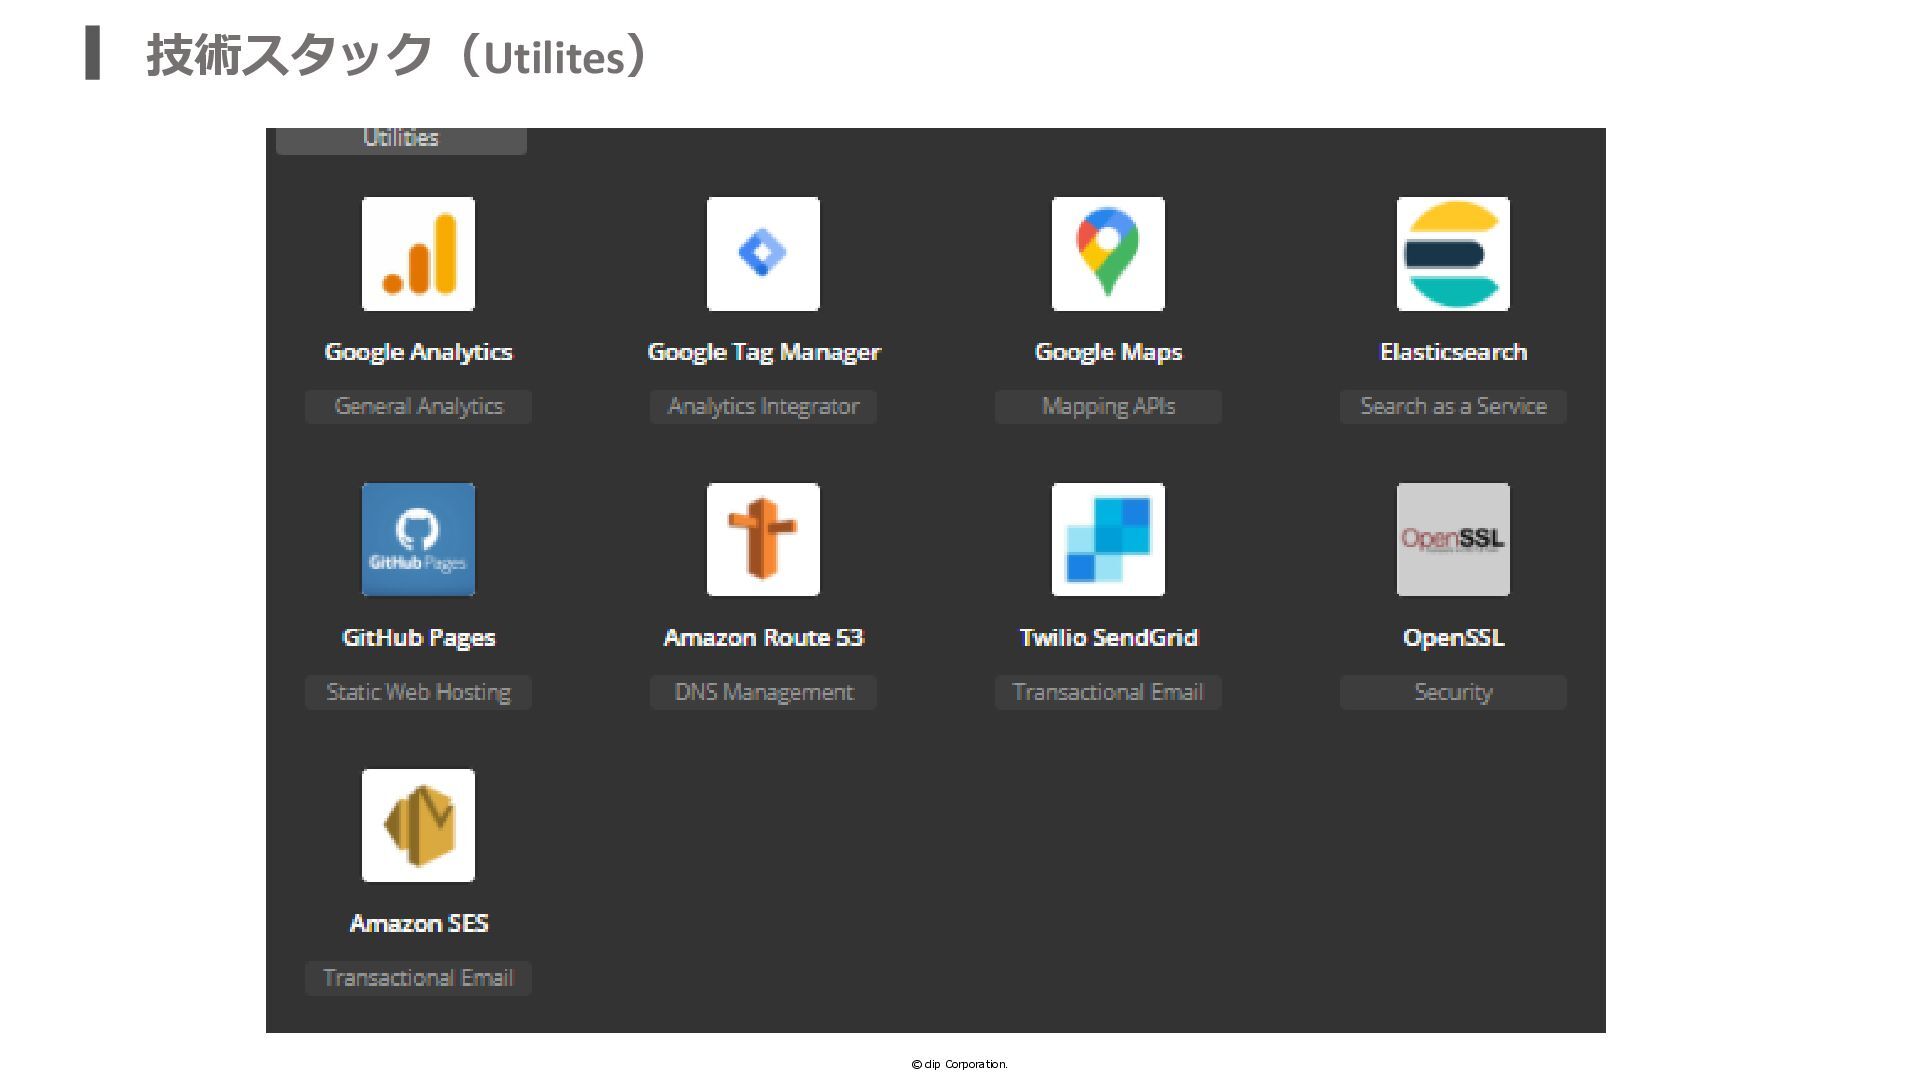Image resolution: width=1920 pixels, height=1080 pixels.
Task: Click the DNS Management category tag
Action: (763, 693)
